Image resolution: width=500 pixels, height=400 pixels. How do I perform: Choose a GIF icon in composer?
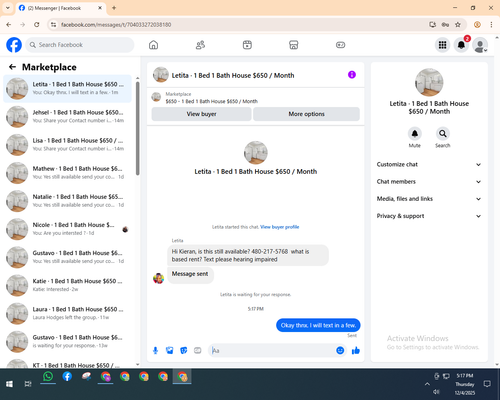tap(198, 350)
